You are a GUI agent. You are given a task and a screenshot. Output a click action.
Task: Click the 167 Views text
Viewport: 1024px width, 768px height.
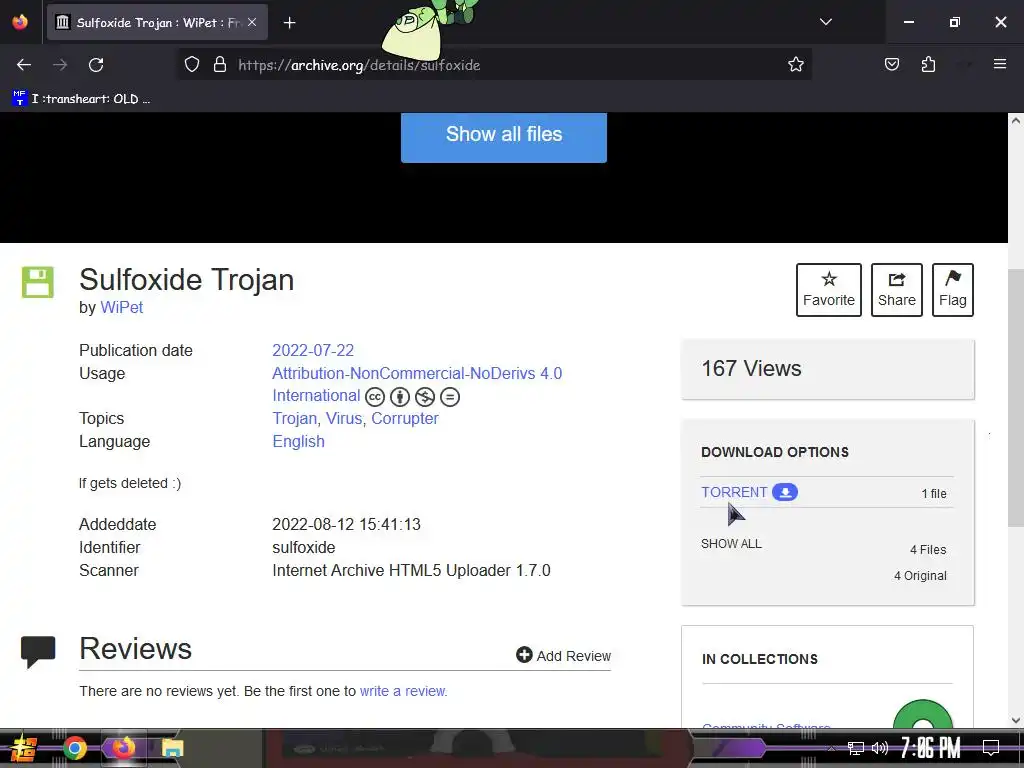click(x=751, y=369)
